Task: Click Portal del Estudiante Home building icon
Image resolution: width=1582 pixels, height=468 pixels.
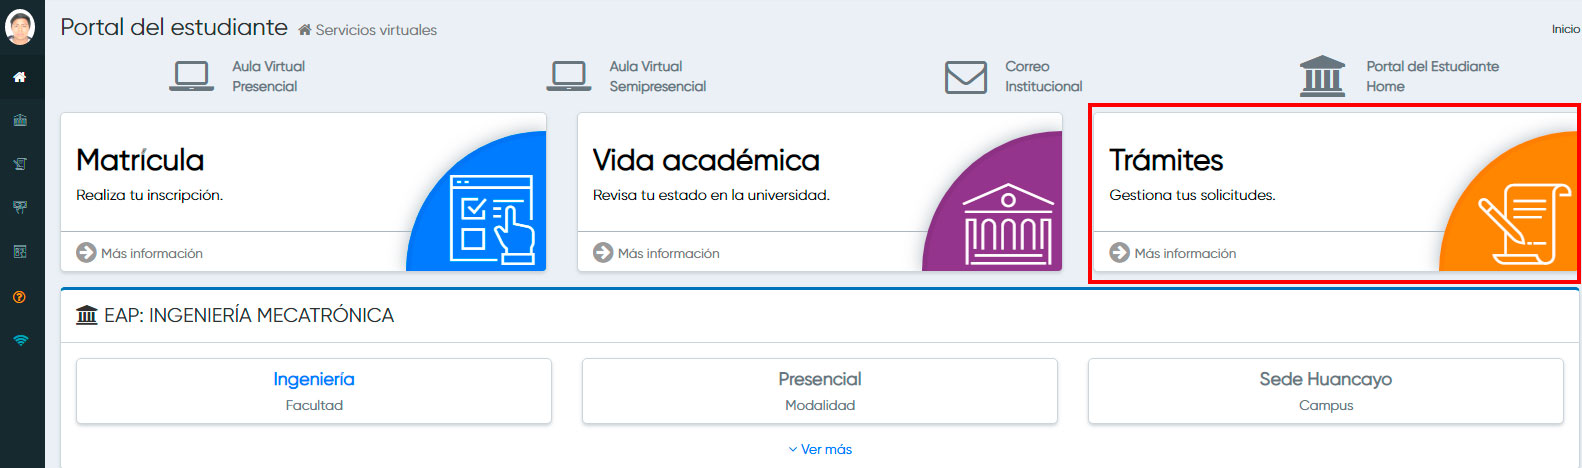Action: (x=1322, y=76)
